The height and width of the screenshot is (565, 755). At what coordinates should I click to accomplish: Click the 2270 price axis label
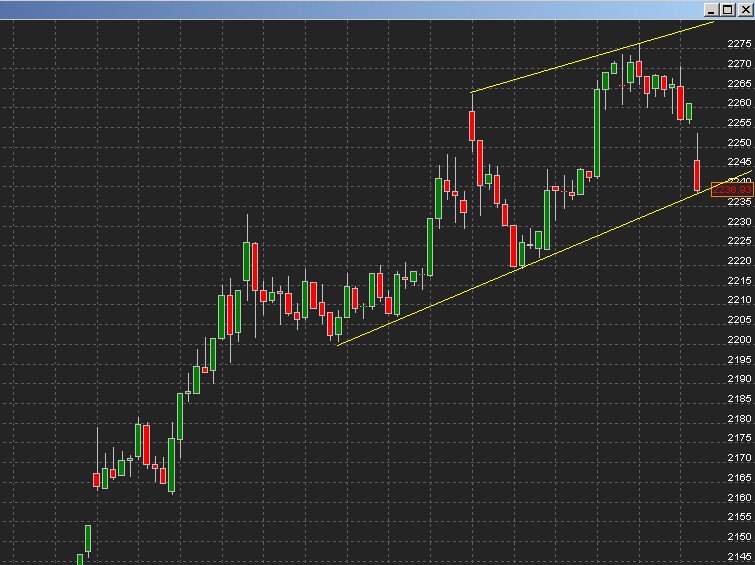(x=739, y=64)
